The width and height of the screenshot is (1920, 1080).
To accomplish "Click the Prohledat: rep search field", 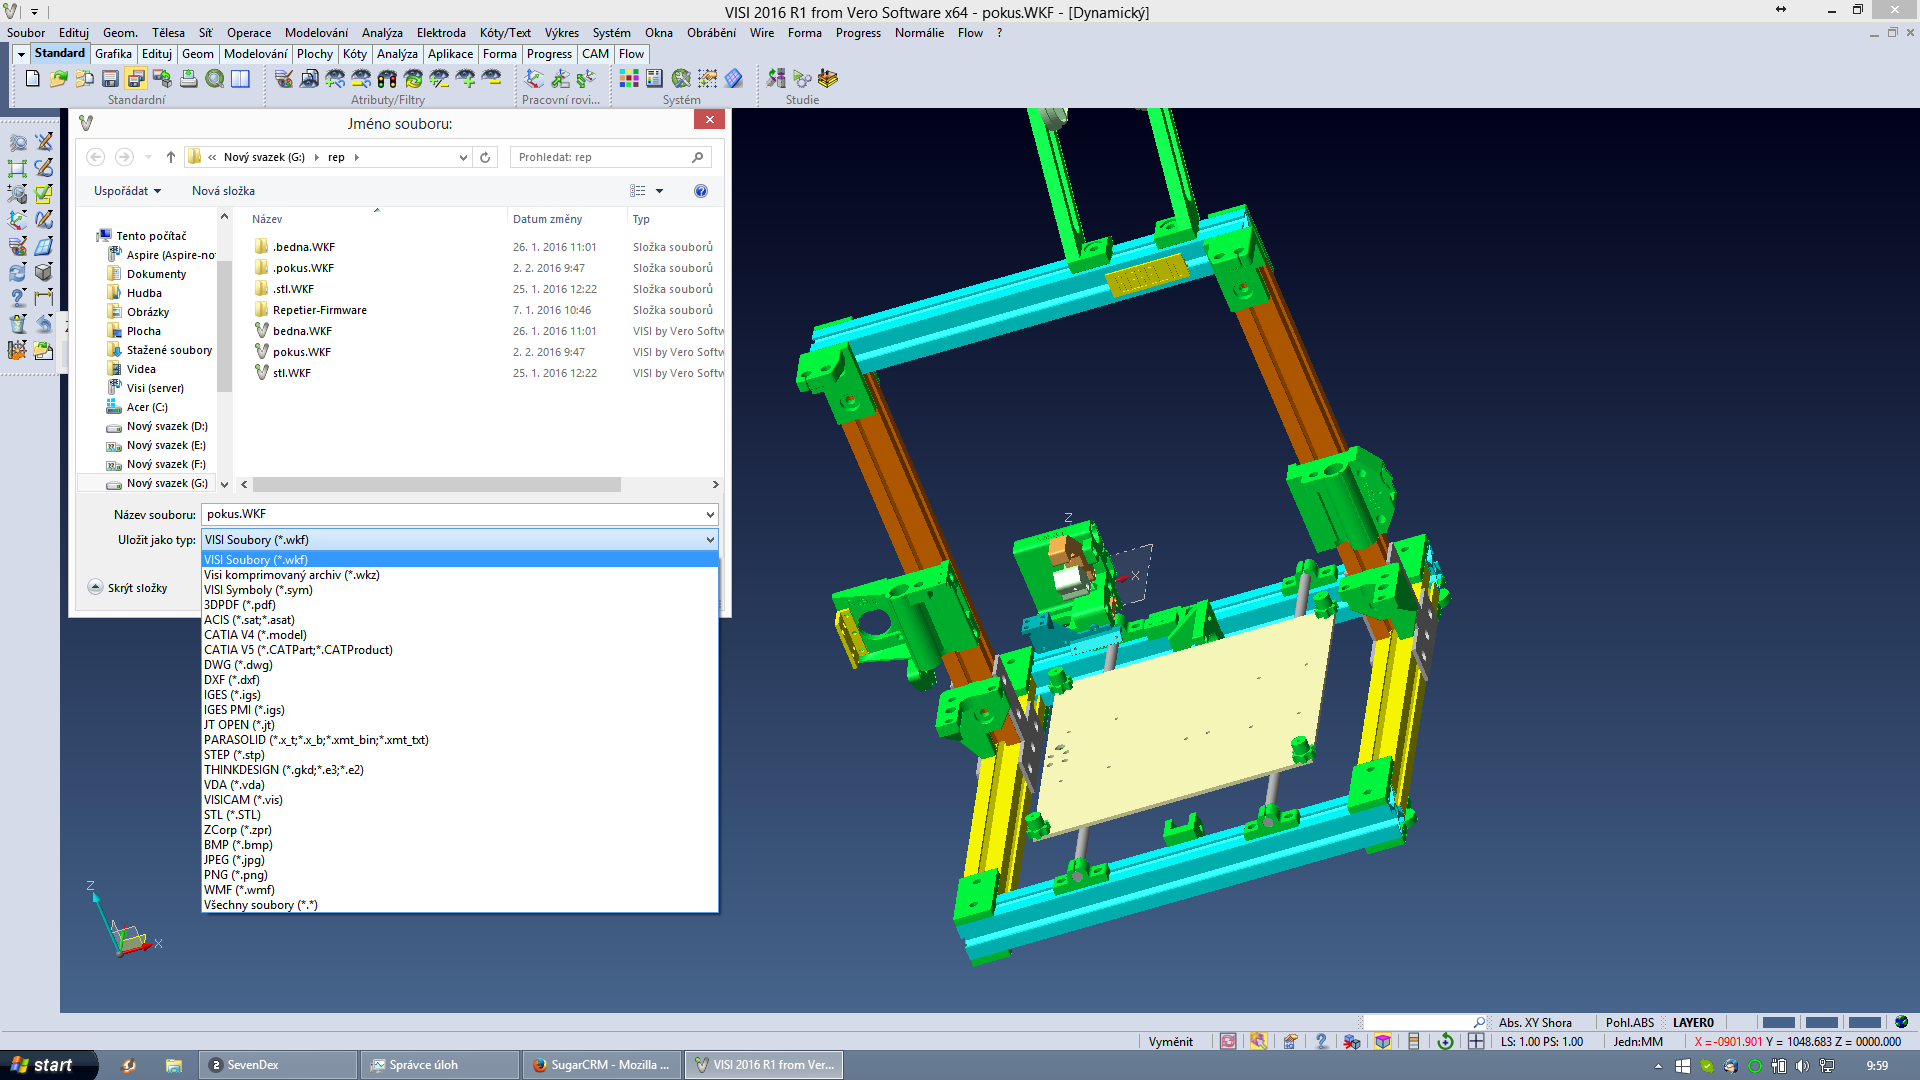I will click(600, 157).
